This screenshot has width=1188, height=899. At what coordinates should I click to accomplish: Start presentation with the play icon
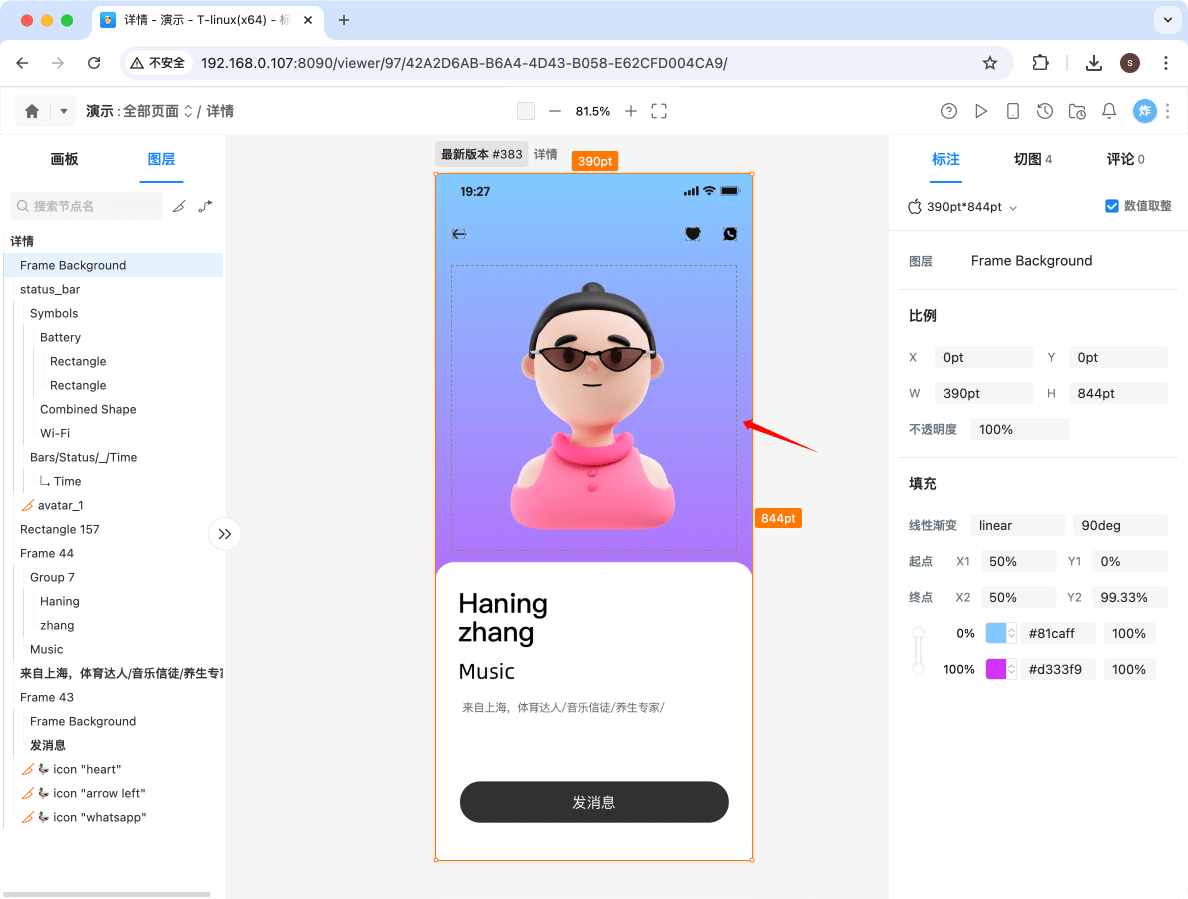981,111
